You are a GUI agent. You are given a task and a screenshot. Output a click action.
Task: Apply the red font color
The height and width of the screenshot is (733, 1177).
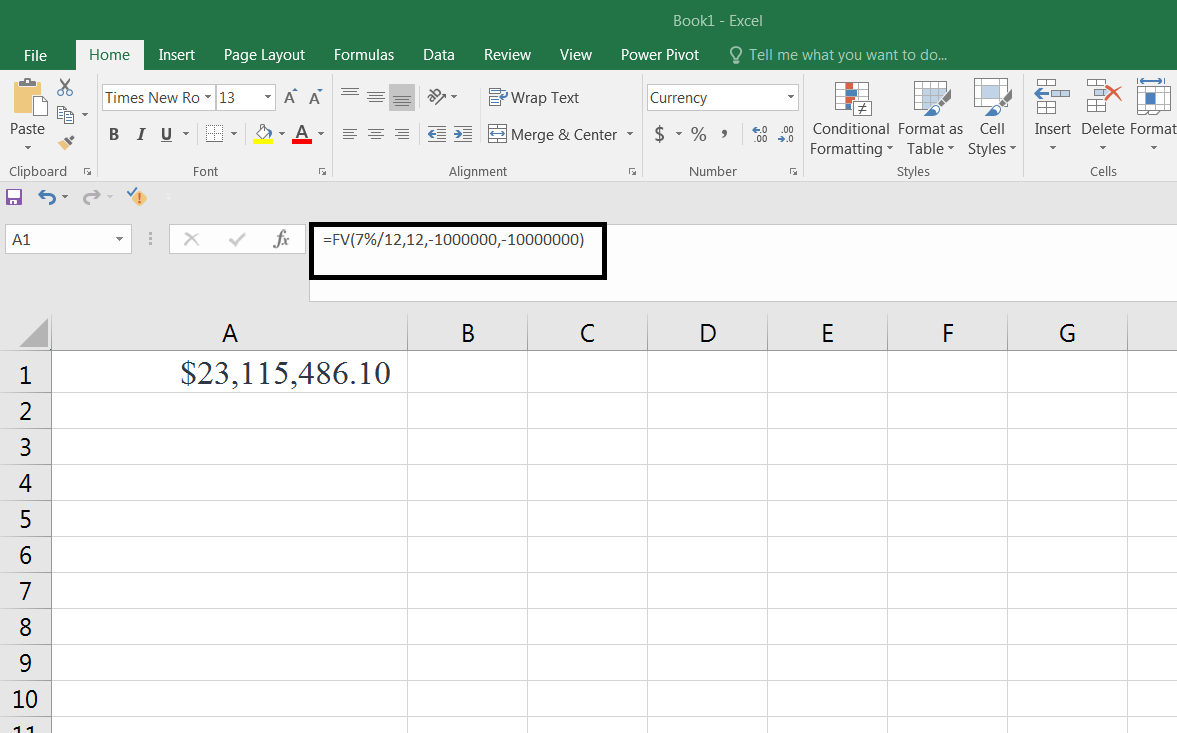tap(302, 134)
